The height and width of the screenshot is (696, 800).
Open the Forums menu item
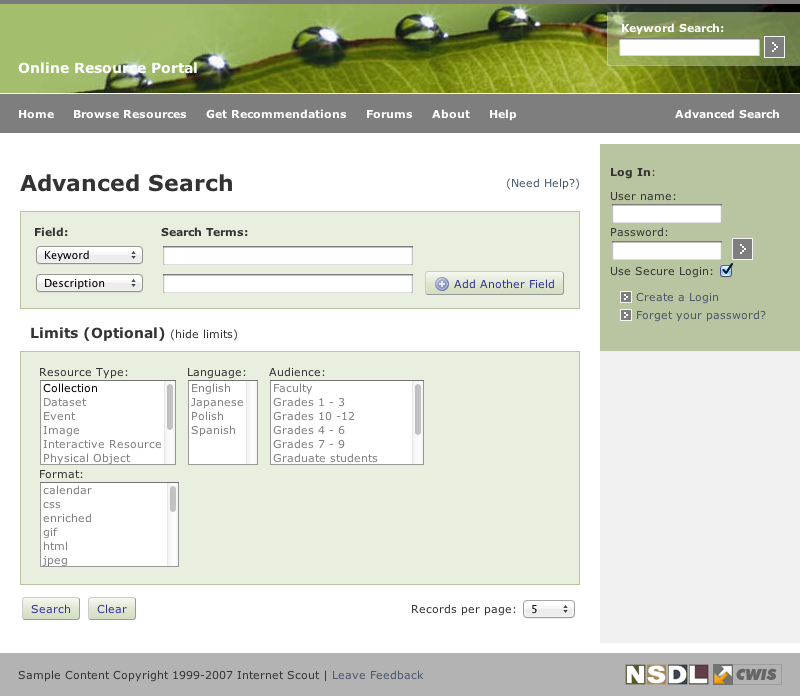[x=389, y=114]
